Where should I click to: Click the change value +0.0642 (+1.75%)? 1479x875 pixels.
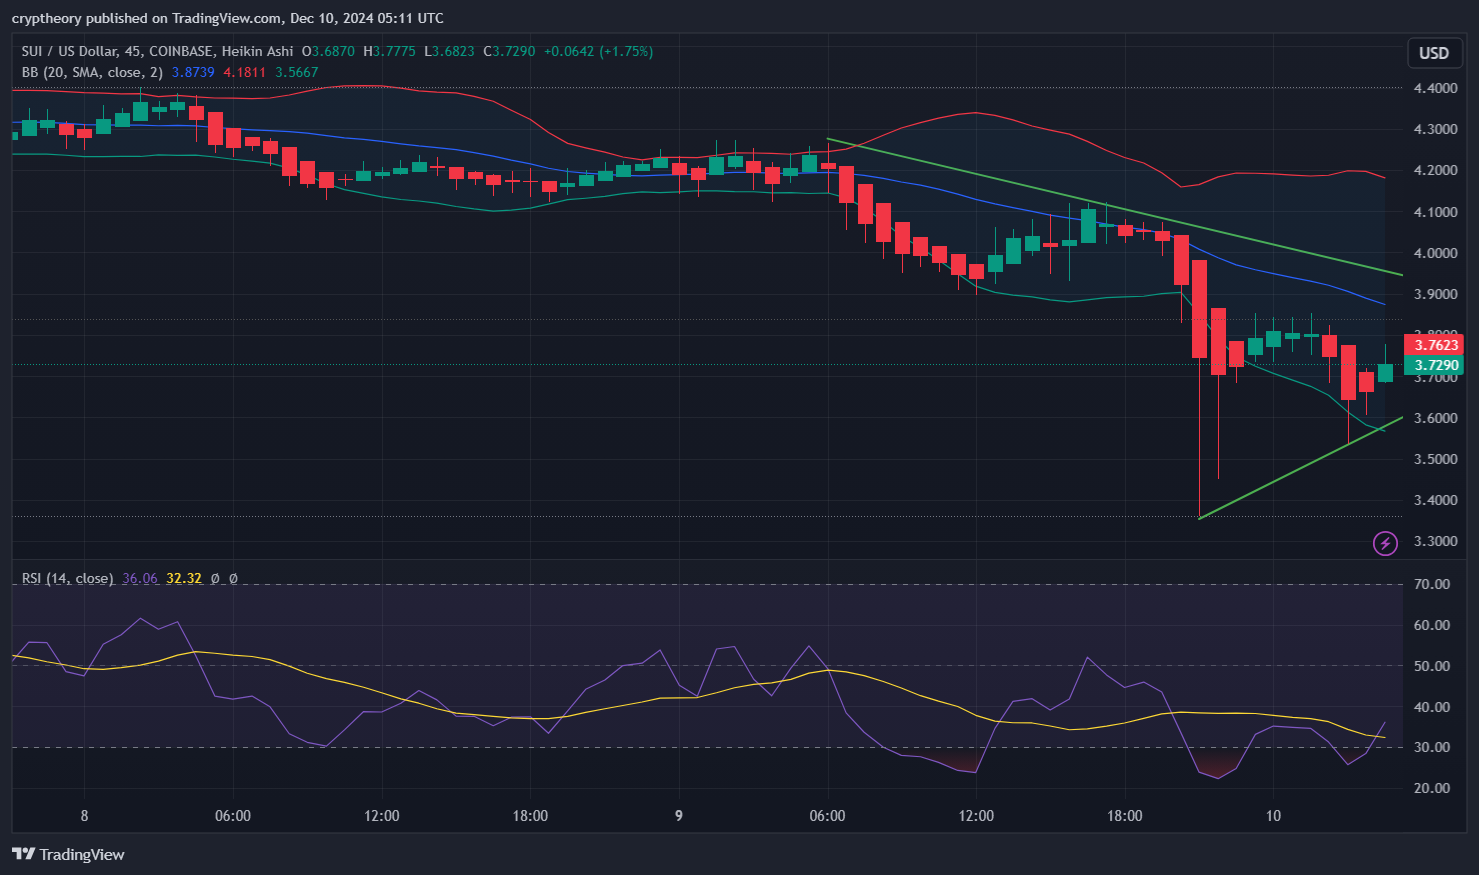click(598, 51)
